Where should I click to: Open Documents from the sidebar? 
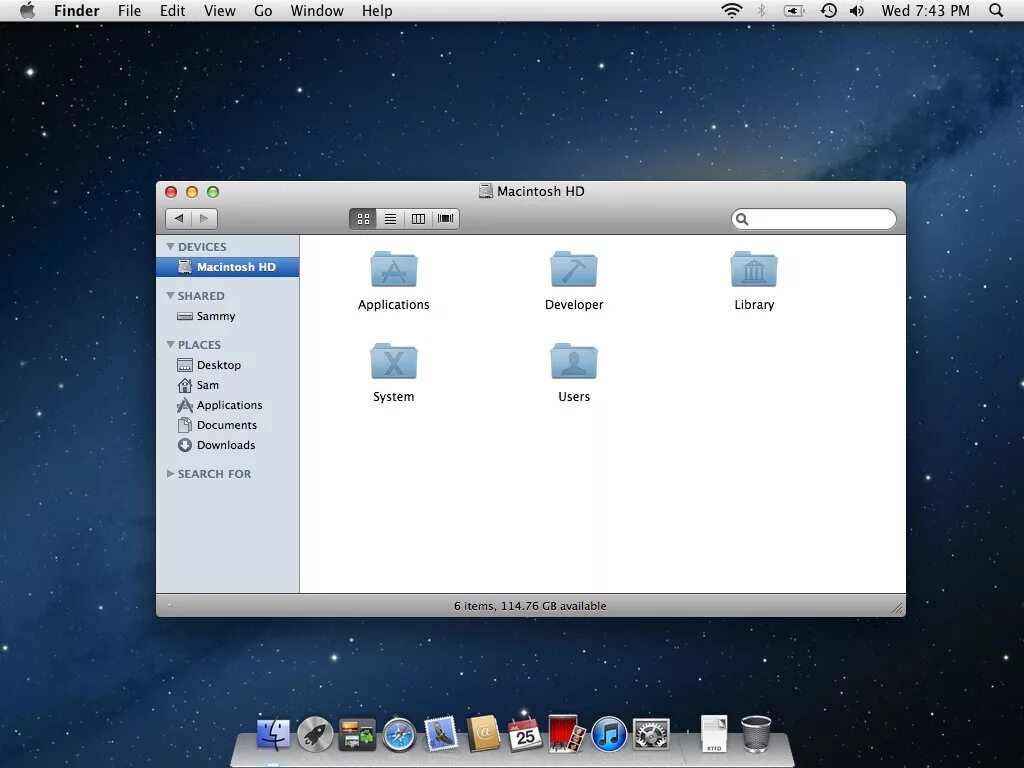tap(227, 425)
